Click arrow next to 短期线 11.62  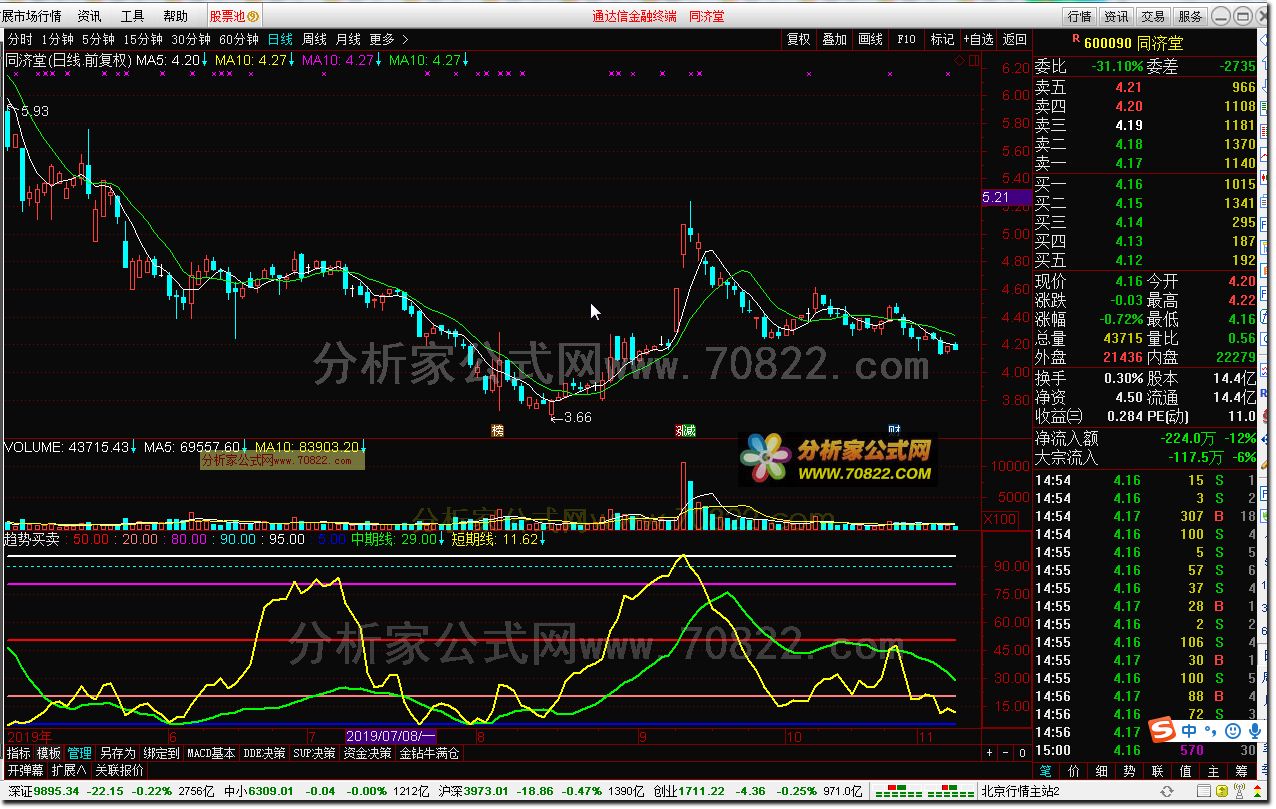click(x=543, y=539)
